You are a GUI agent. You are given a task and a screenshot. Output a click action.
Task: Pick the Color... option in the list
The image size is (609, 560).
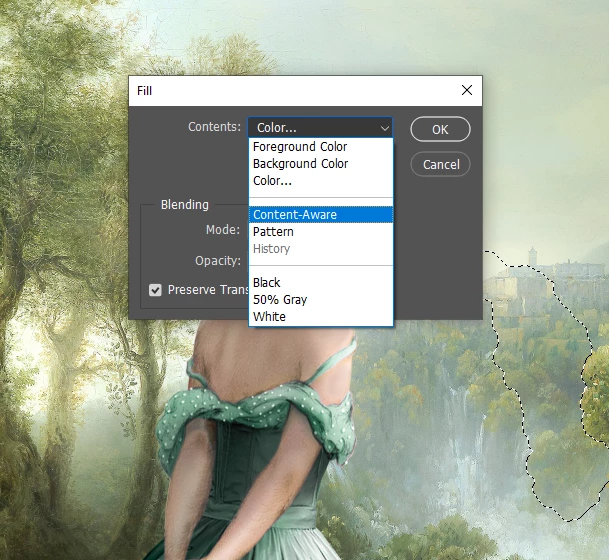point(320,181)
